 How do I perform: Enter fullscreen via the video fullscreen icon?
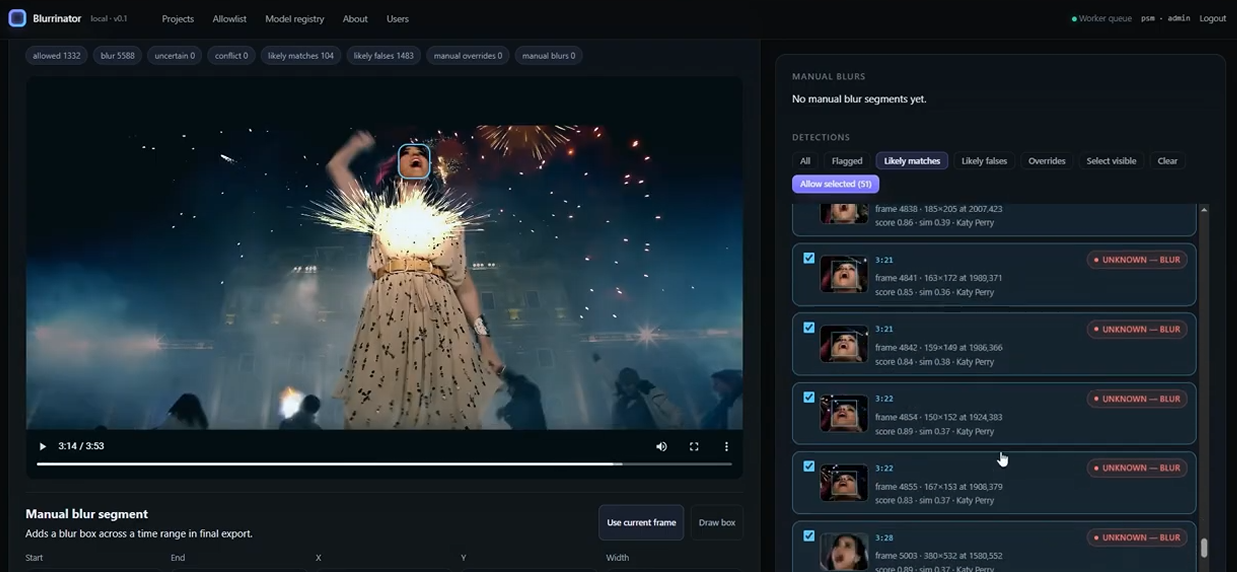694,446
